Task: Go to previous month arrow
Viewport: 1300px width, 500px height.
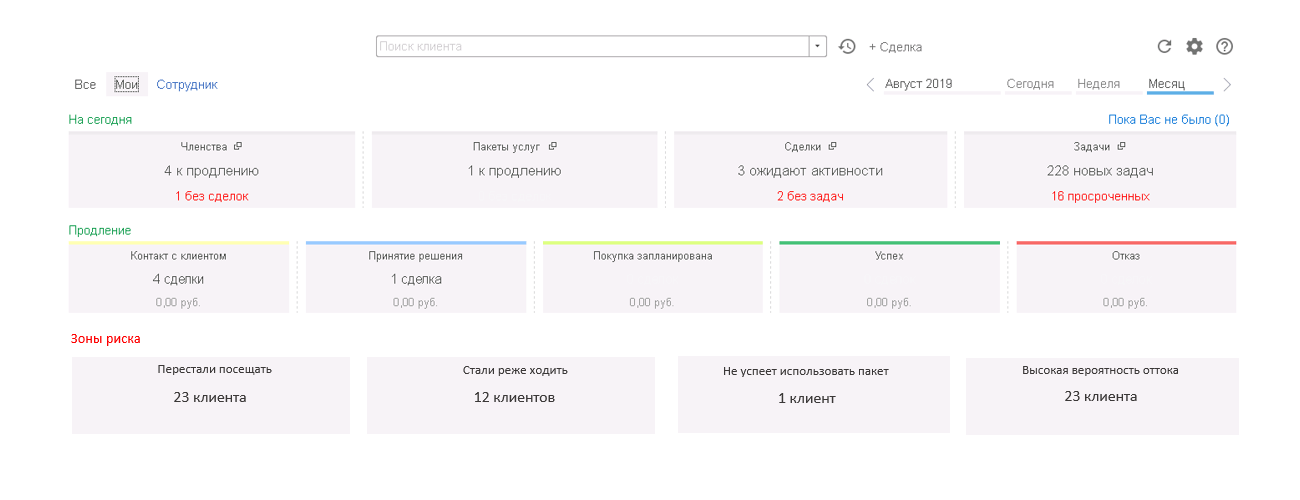Action: click(870, 85)
